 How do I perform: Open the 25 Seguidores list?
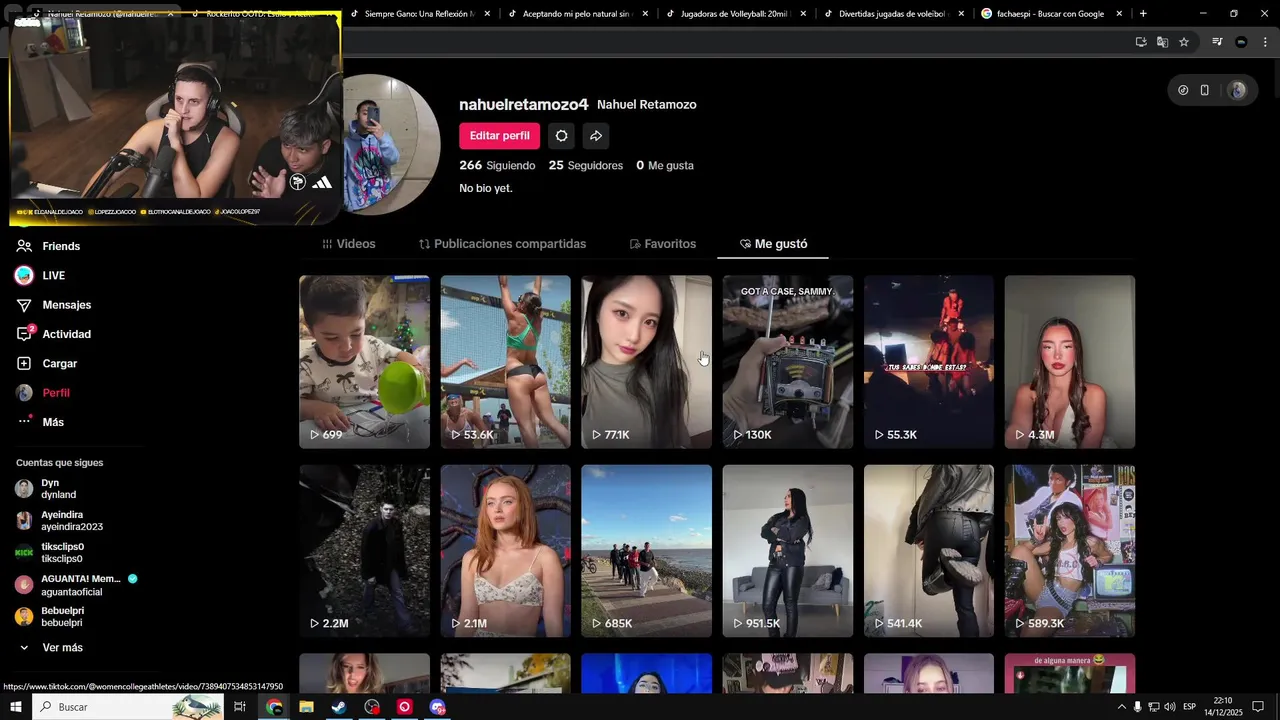(x=585, y=165)
